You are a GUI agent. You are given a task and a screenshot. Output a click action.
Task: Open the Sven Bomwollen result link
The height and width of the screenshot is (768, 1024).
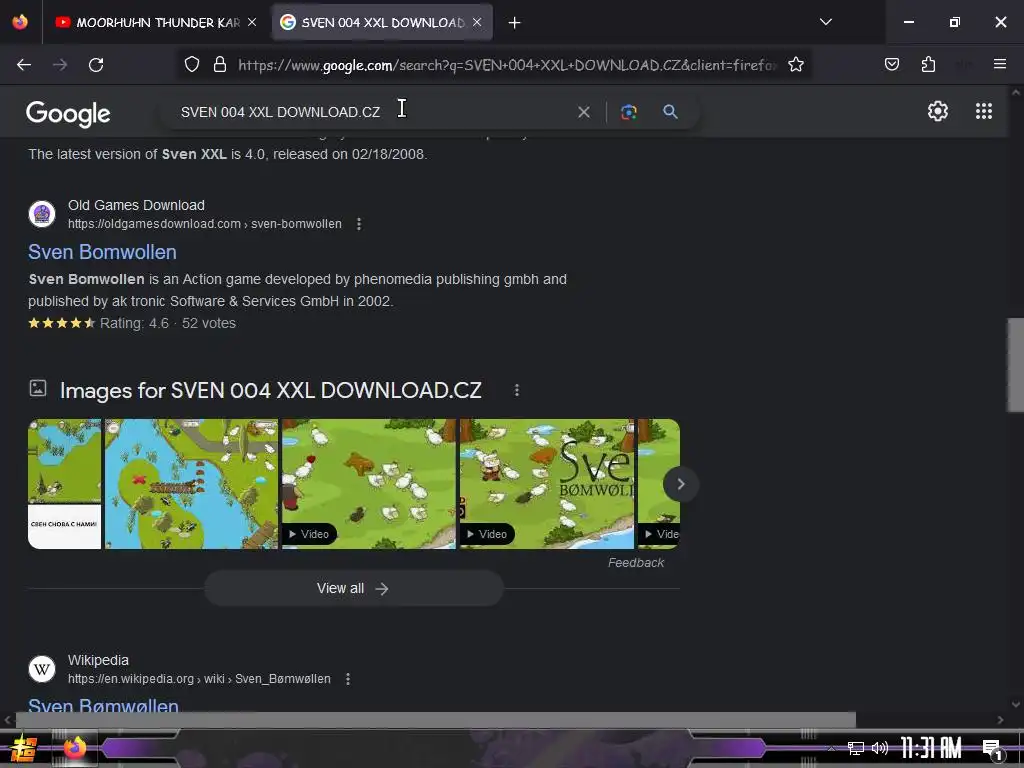coord(103,252)
